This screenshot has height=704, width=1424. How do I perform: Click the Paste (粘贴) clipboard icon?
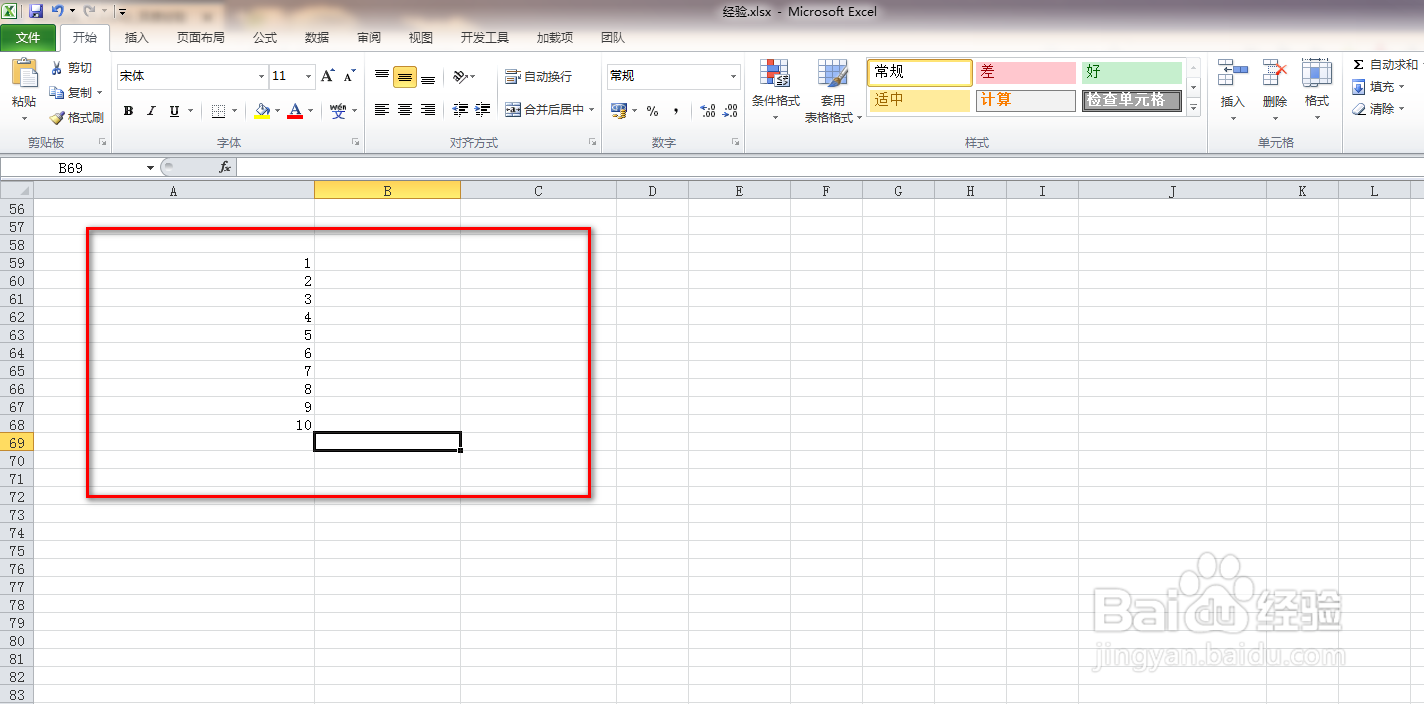(24, 75)
